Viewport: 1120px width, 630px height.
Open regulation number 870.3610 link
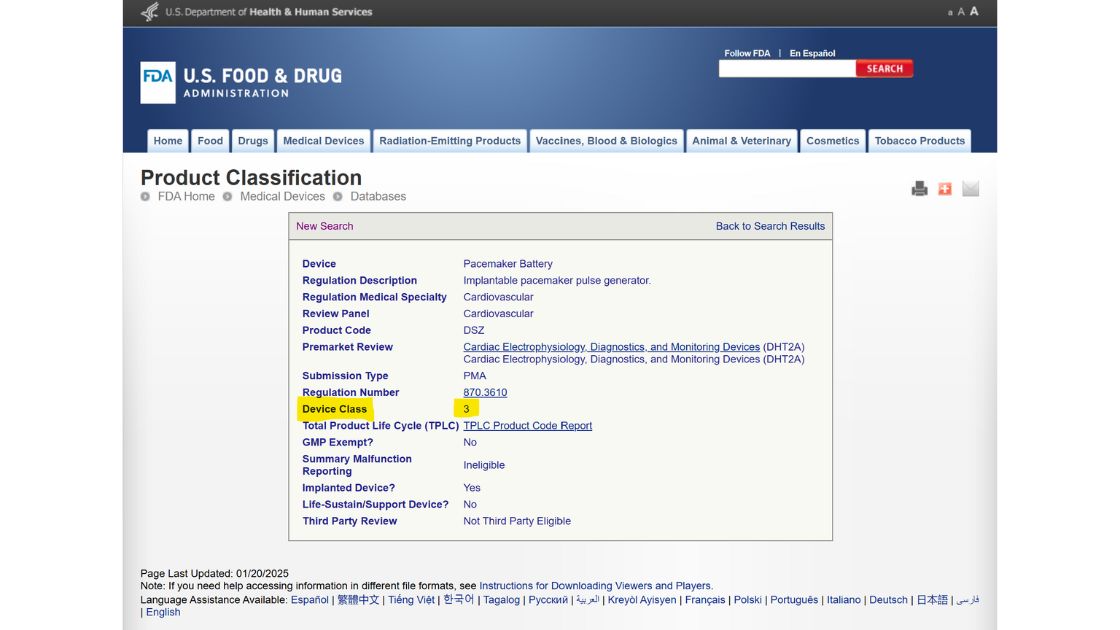pos(485,393)
